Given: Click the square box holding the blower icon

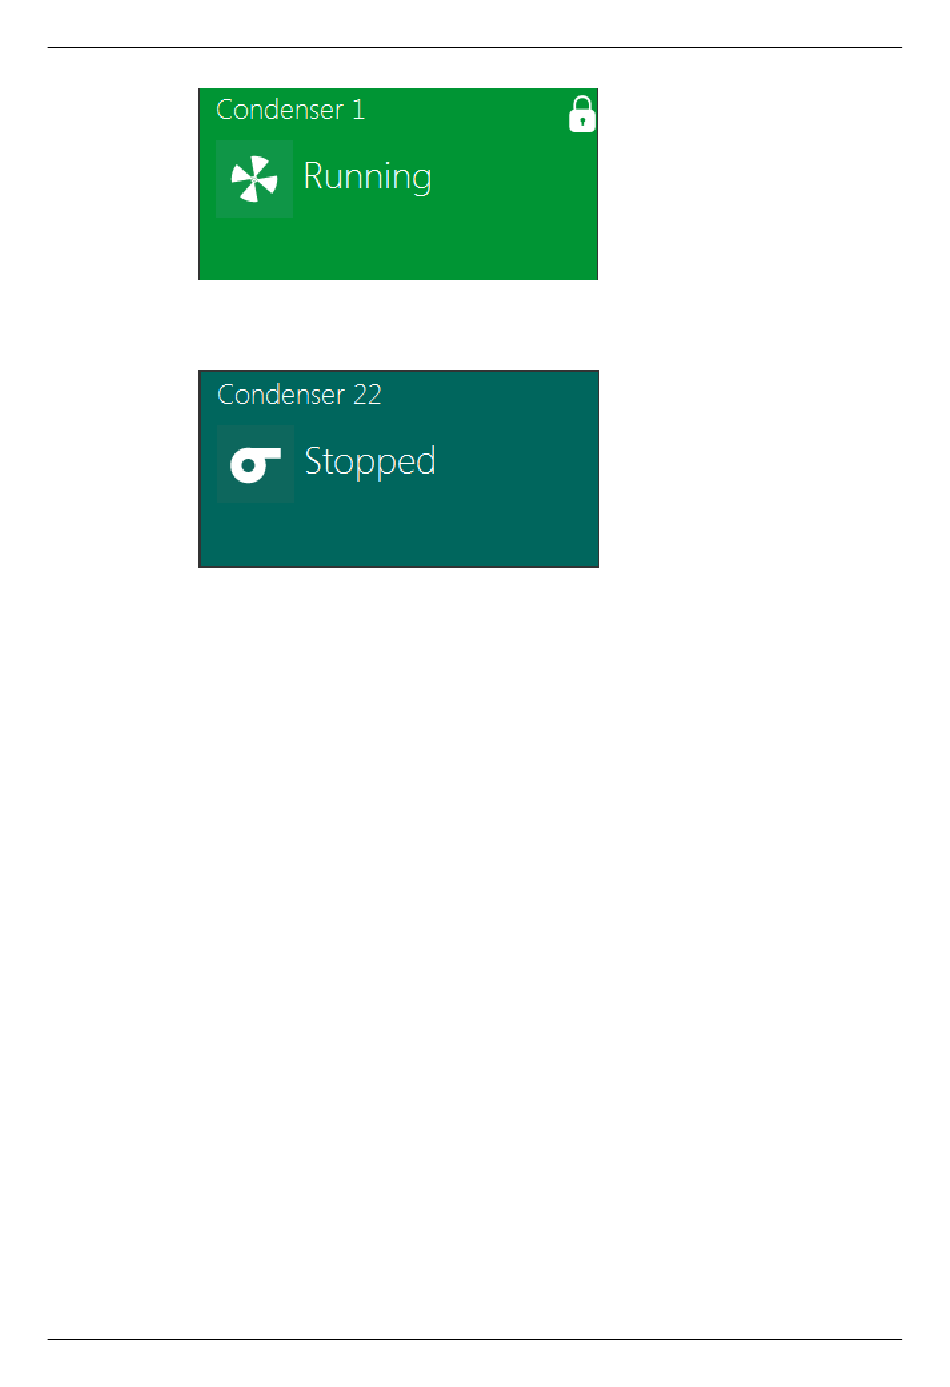Looking at the screenshot, I should [x=255, y=464].
